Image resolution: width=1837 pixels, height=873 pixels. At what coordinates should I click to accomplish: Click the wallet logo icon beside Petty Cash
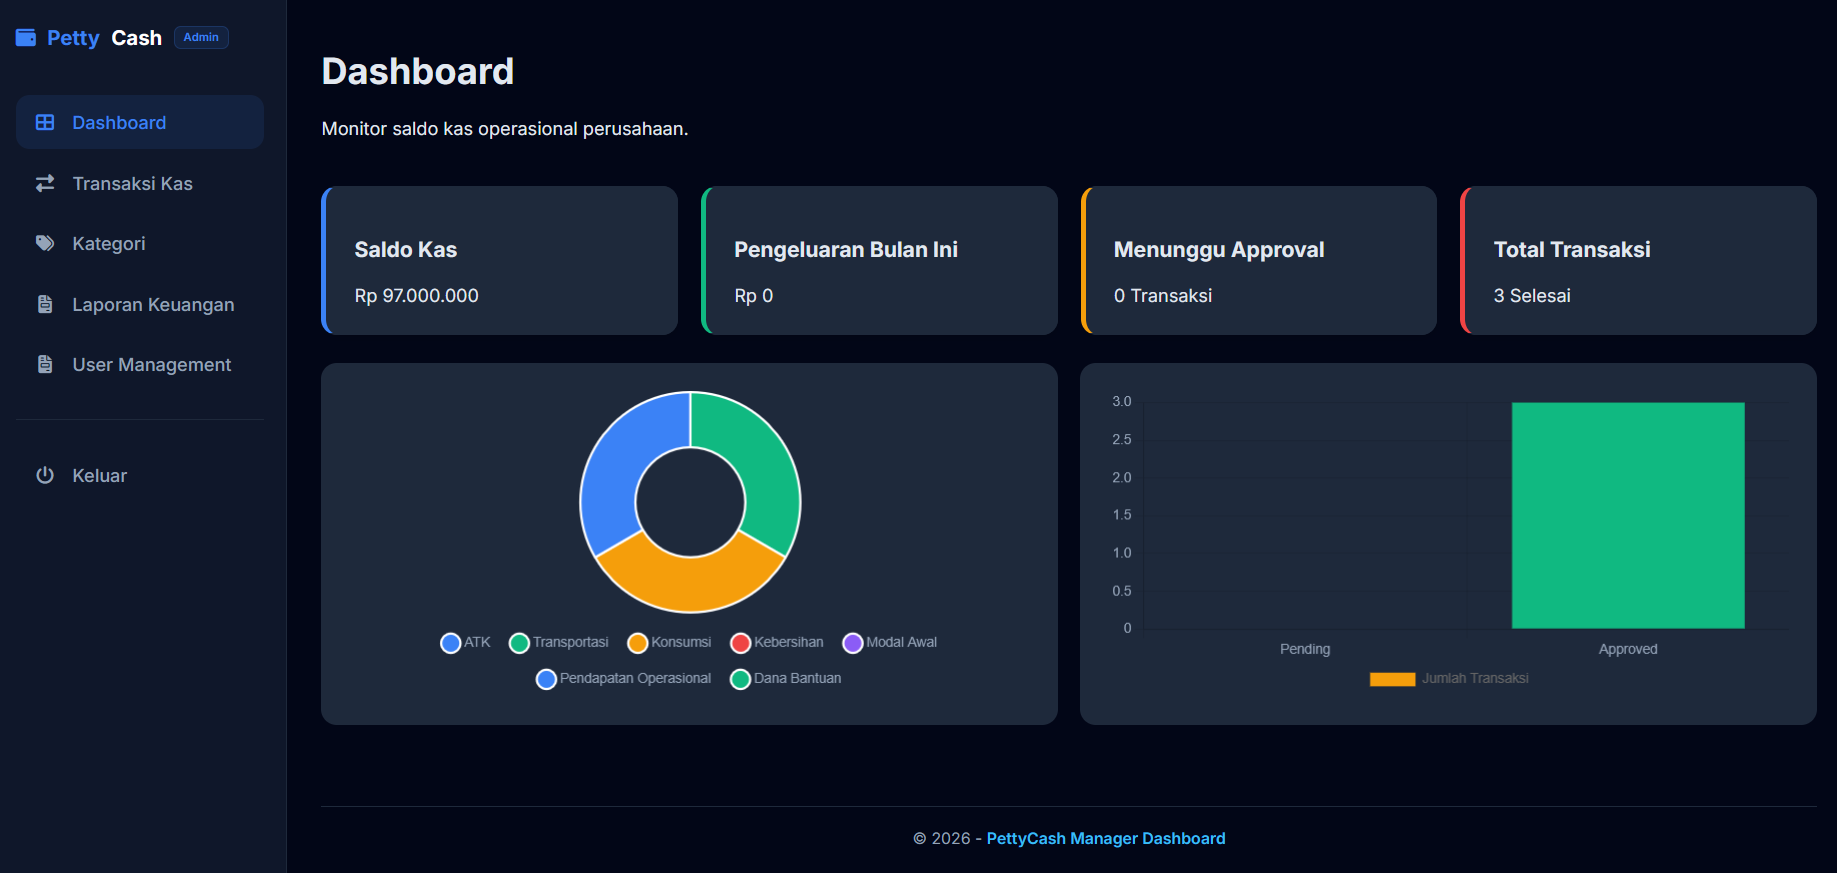[x=26, y=38]
